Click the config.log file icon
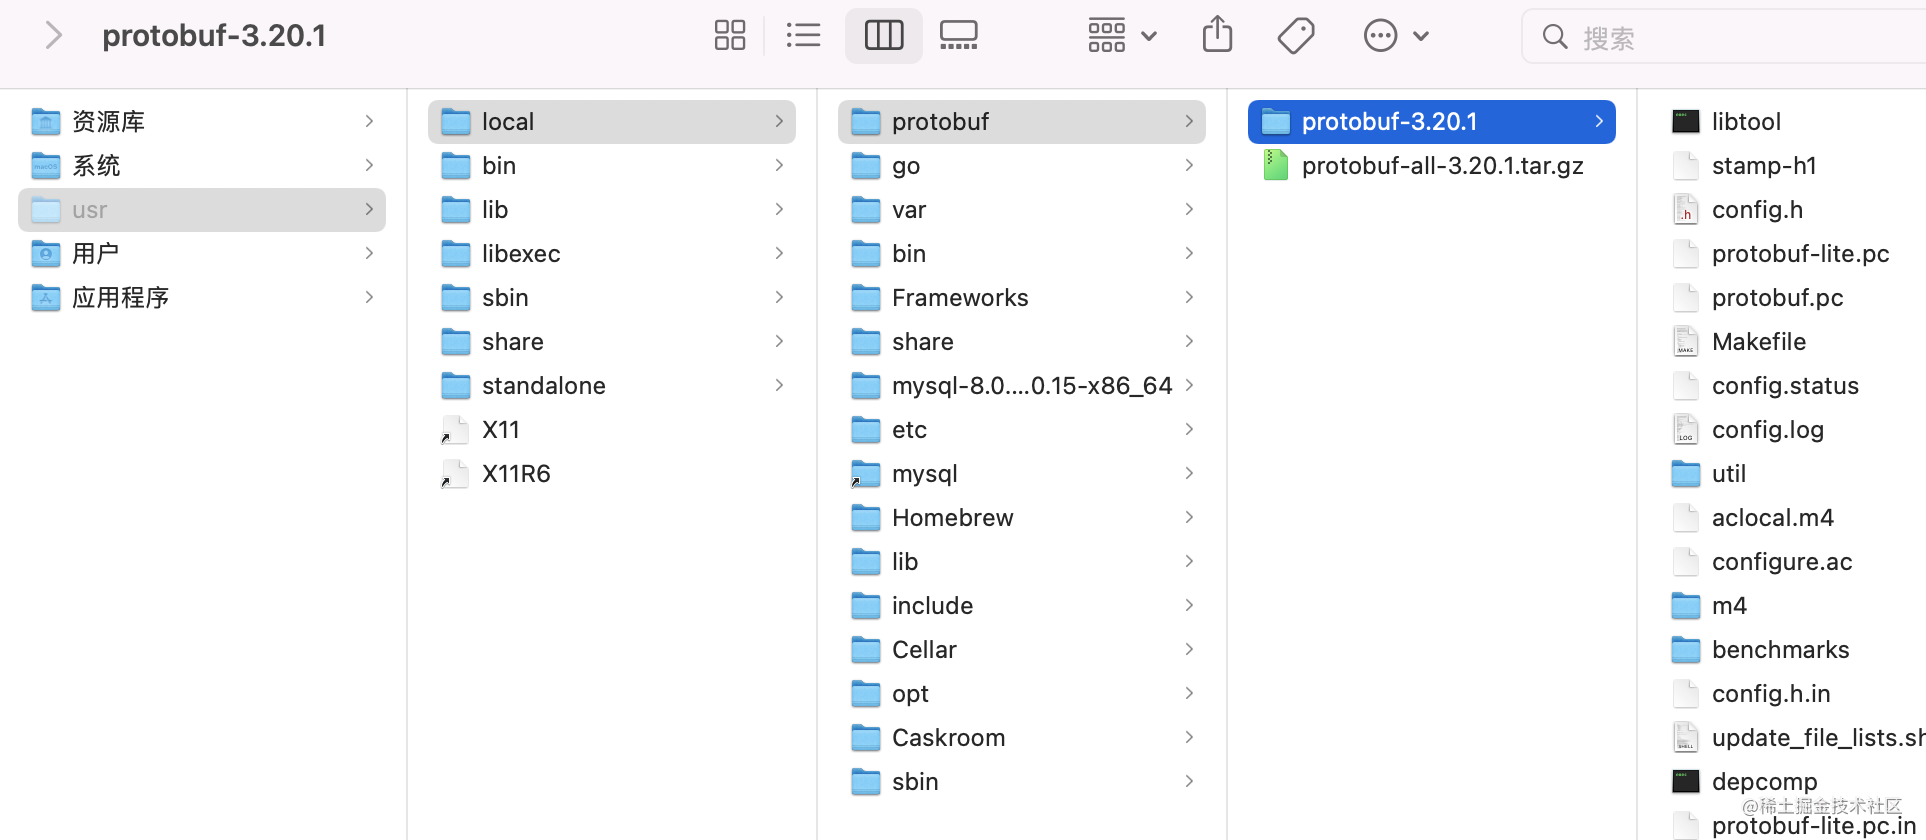This screenshot has height=840, width=1926. (x=1686, y=430)
